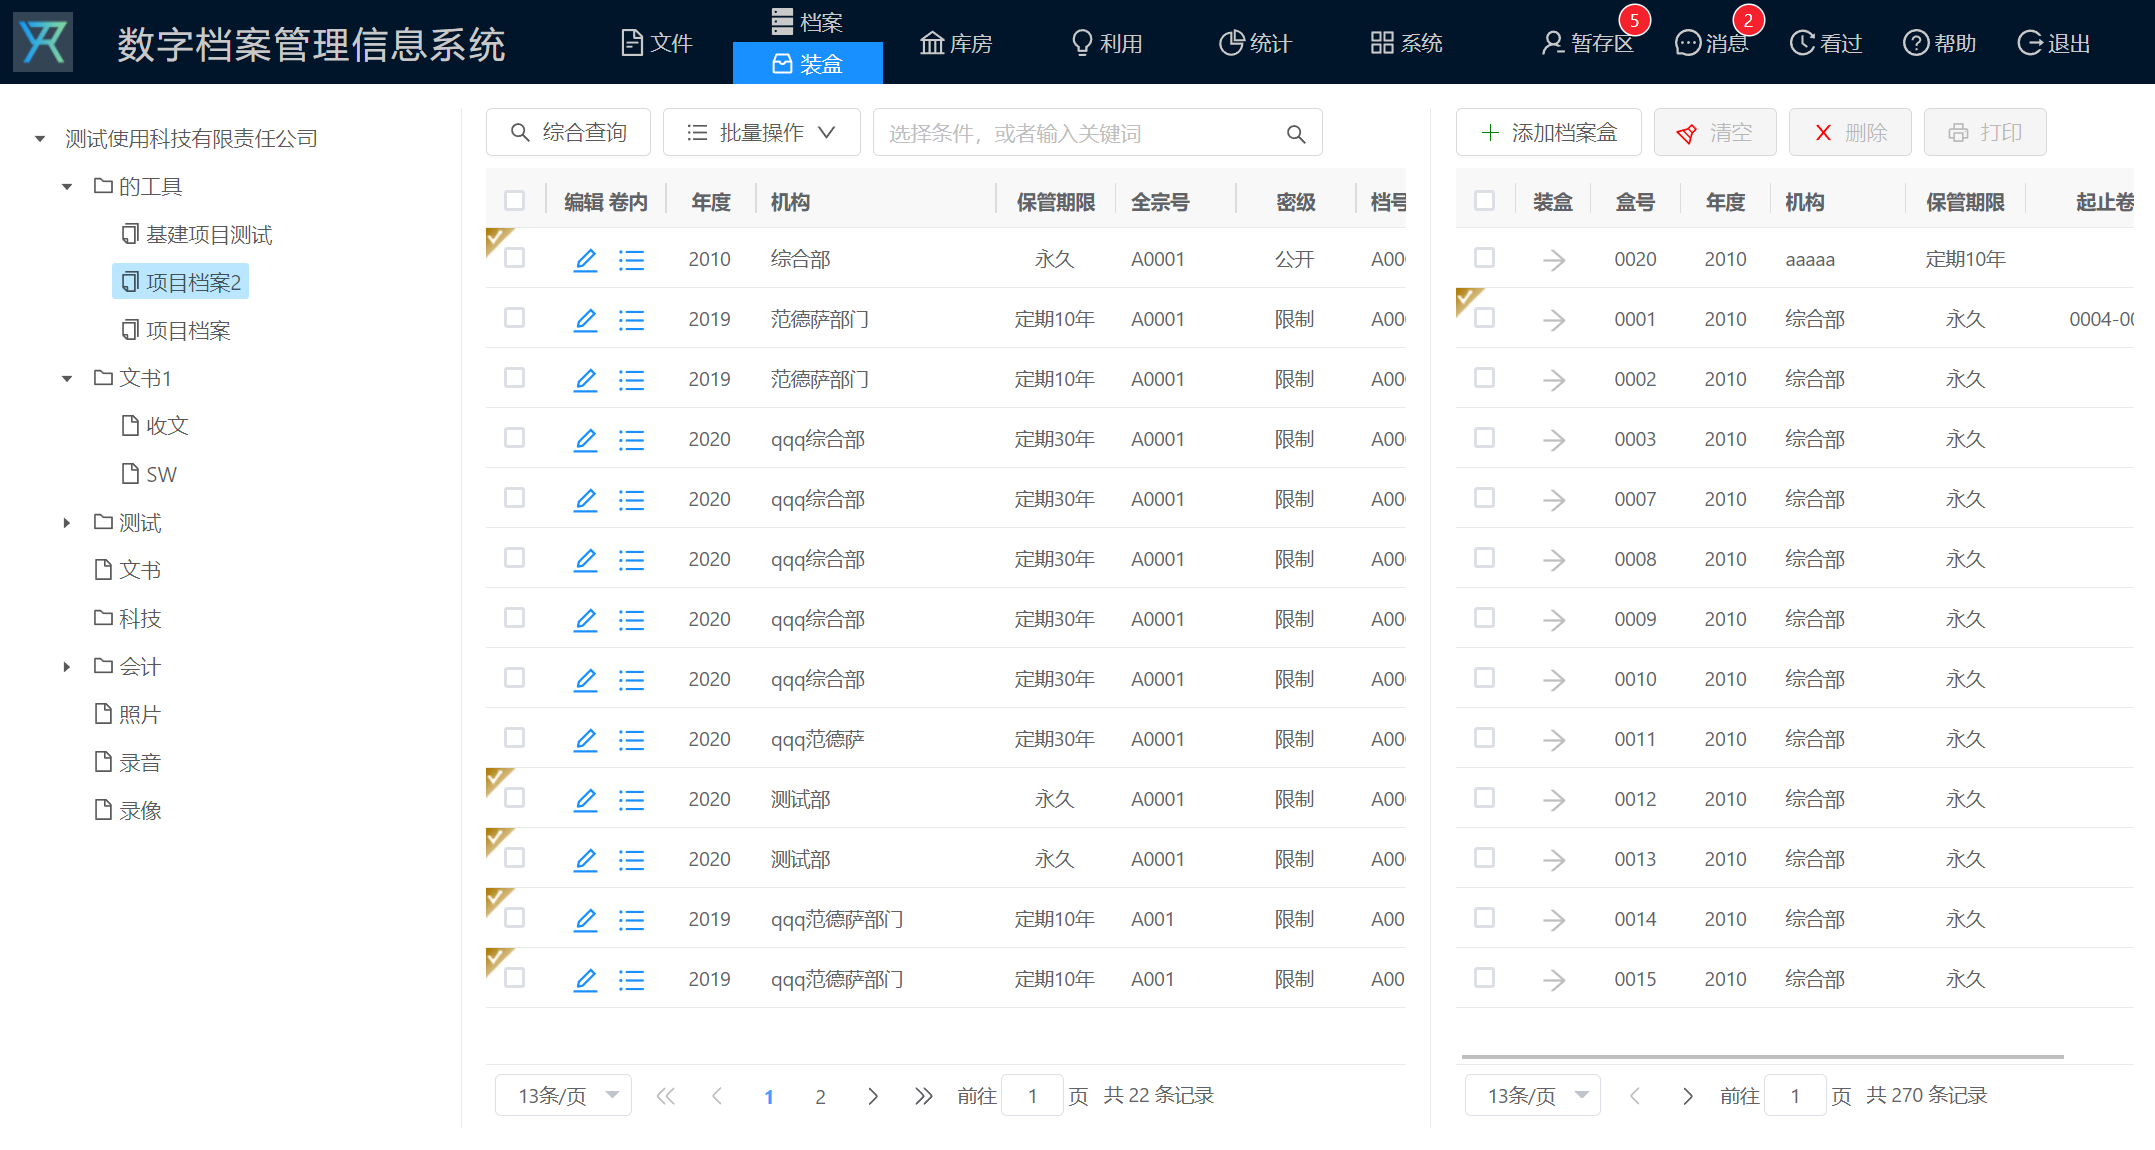Click box arrow icon for box 0007
The image size is (2155, 1150).
pos(1553,500)
